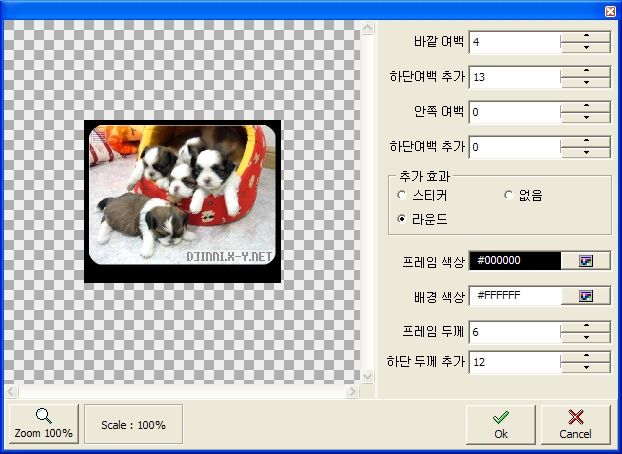Click 하단여백 추가 field below 안쪽 여백
The height and width of the screenshot is (454, 622).
pyautogui.click(x=515, y=147)
